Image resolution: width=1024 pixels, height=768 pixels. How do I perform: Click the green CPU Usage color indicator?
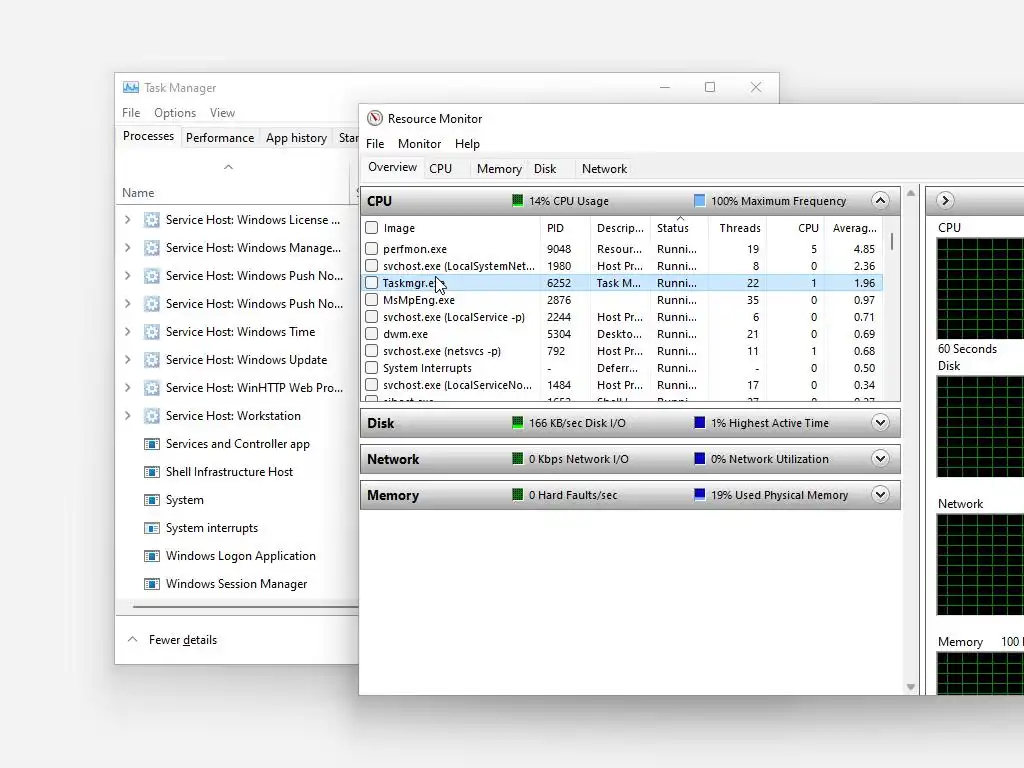(x=517, y=200)
